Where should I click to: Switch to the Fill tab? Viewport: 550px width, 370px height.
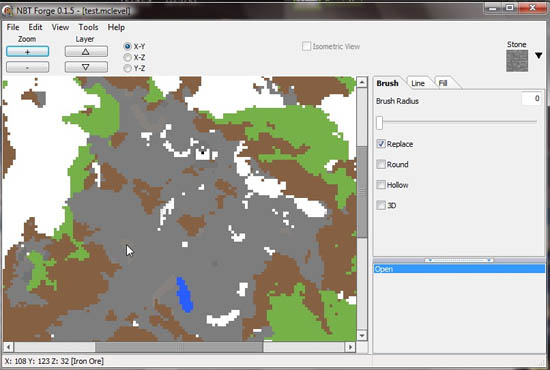point(443,83)
